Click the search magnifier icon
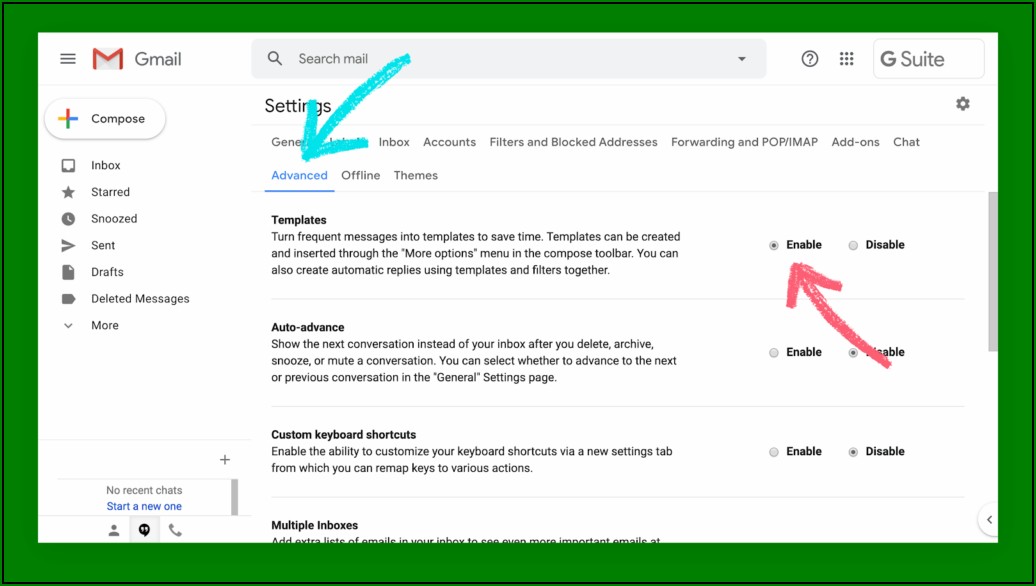Screen dimensions: 1036x586 click(x=275, y=58)
